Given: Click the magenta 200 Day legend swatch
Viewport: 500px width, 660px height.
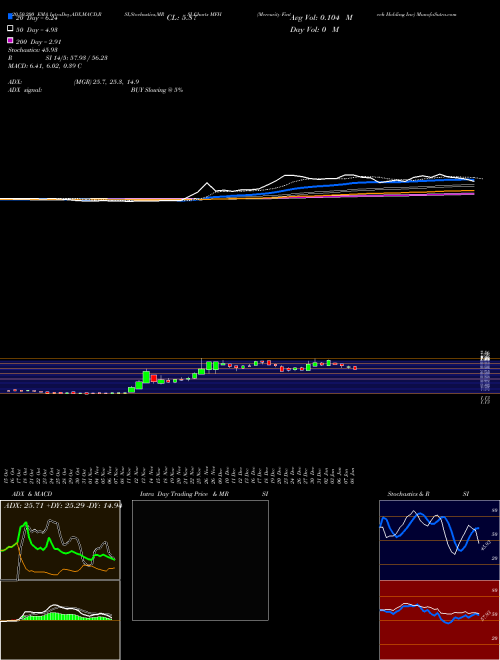Looking at the screenshot, I should pyautogui.click(x=10, y=41).
